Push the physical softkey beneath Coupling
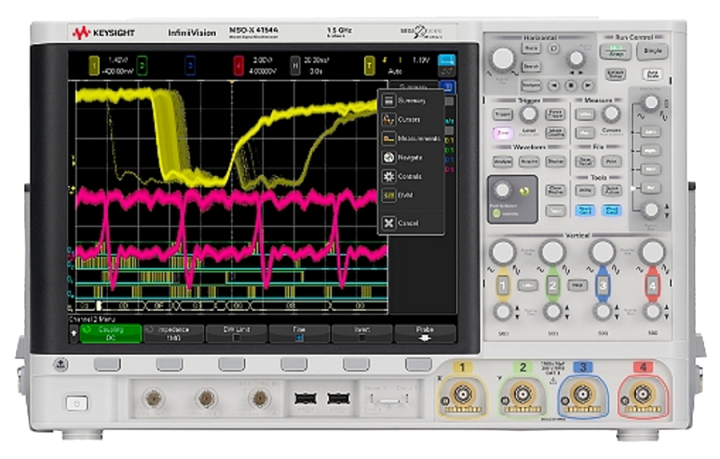 click(x=107, y=364)
